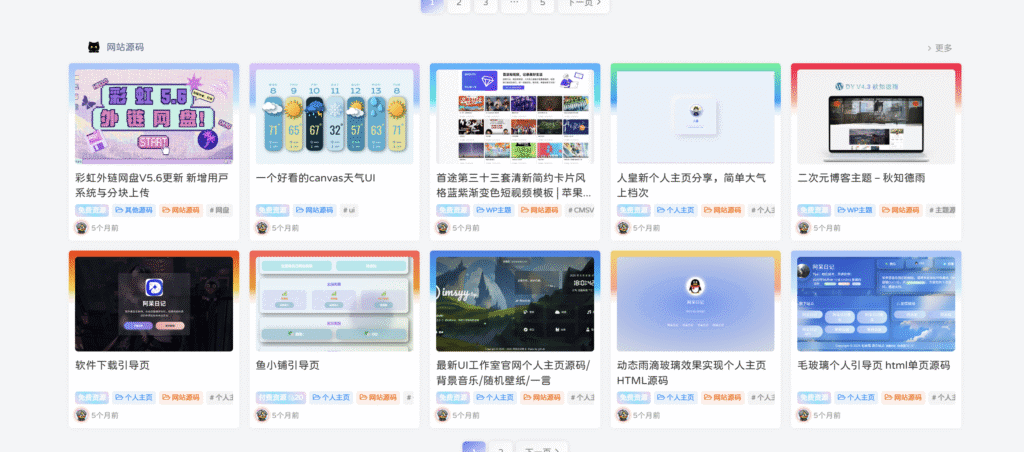Viewport: 1024px width, 452px height.
Task: Open article 软件下载引导页 title
Action: point(112,365)
